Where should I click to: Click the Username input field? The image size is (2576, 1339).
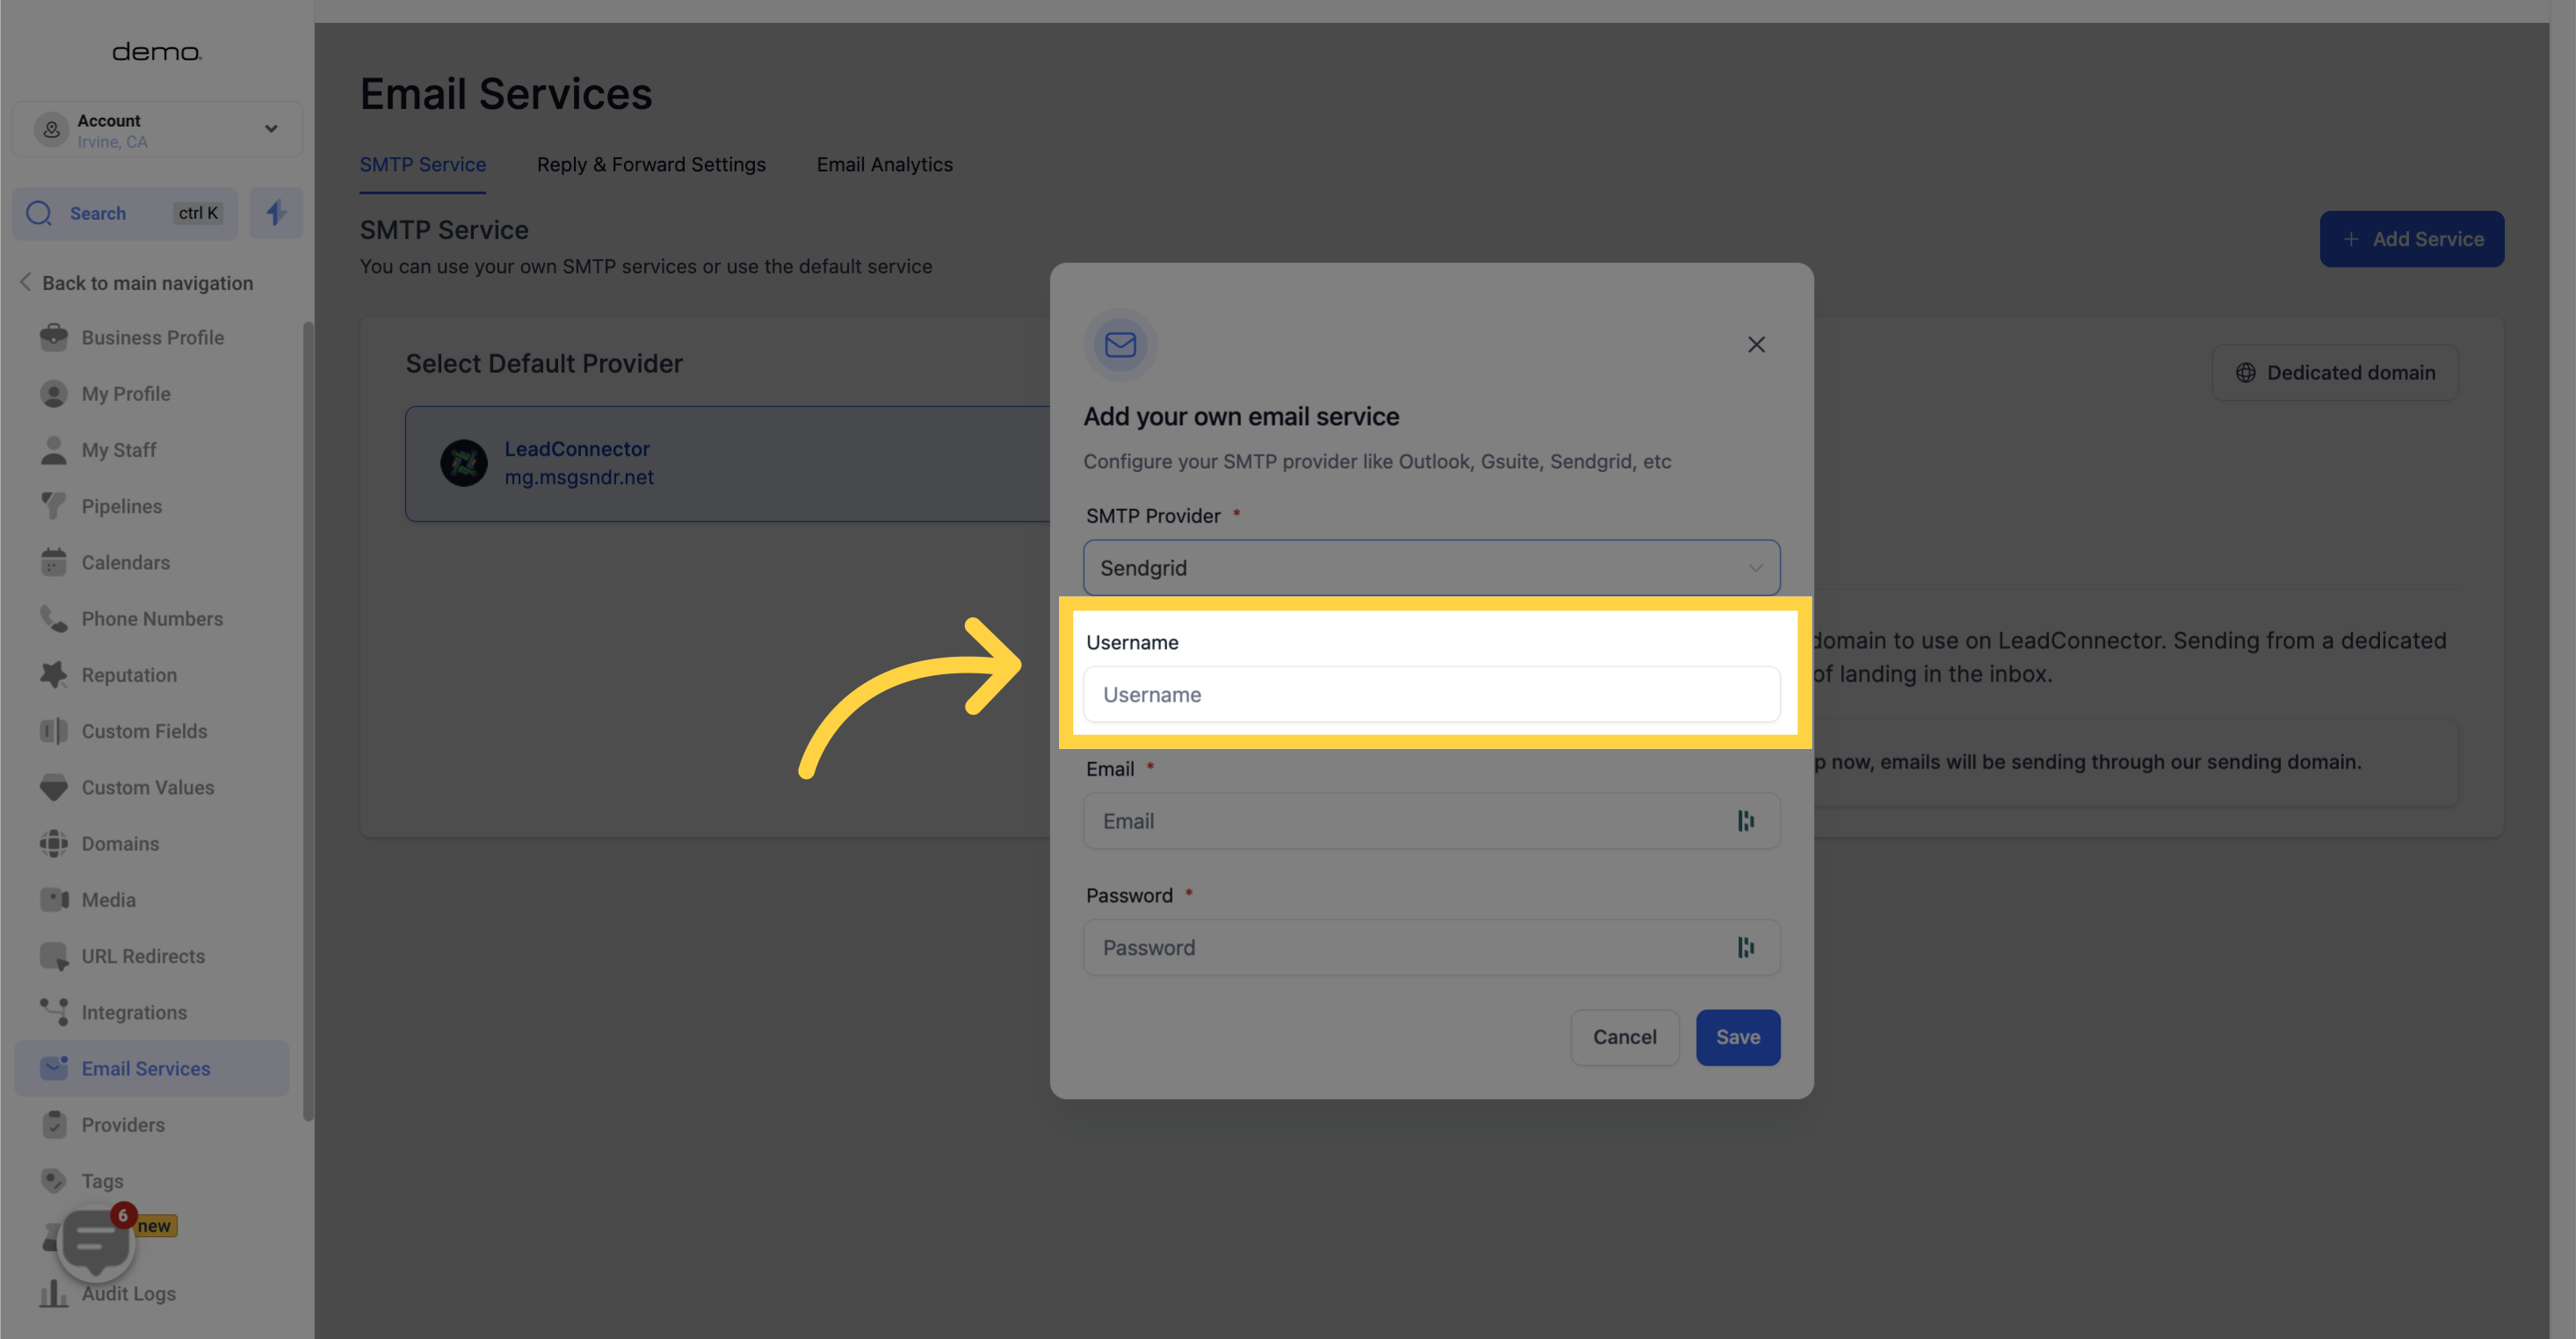(1431, 694)
